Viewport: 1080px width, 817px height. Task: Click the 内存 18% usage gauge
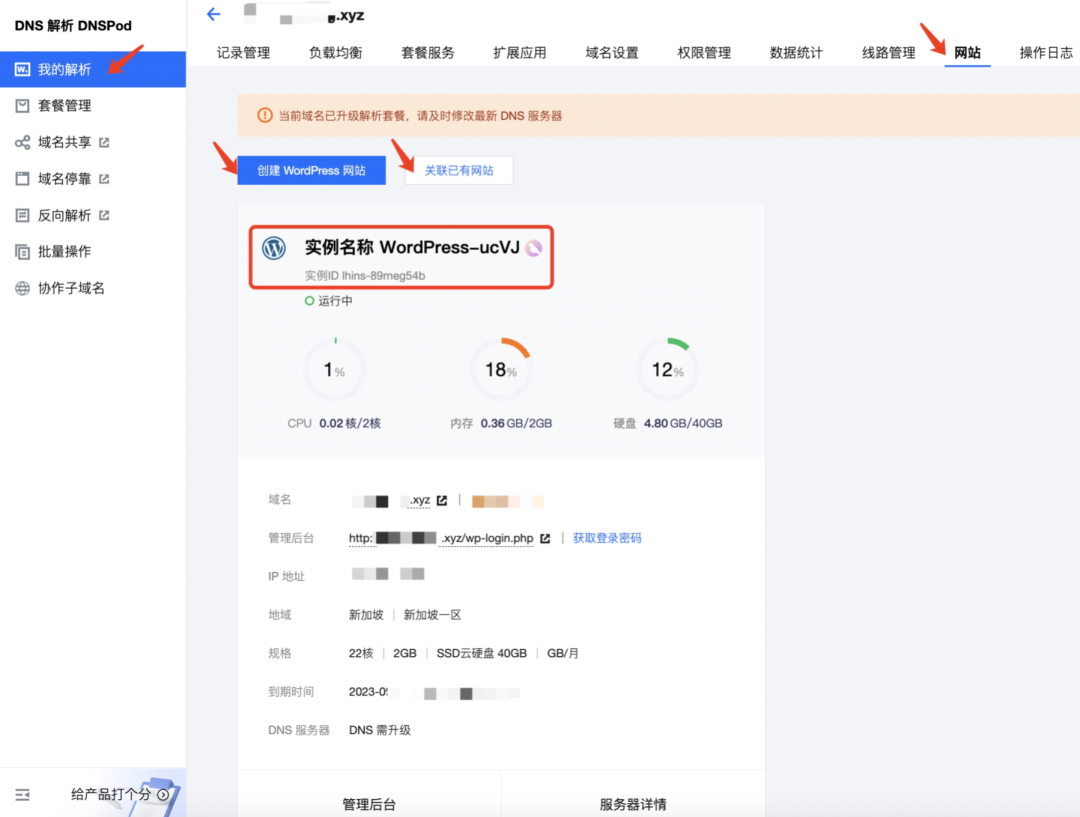501,369
